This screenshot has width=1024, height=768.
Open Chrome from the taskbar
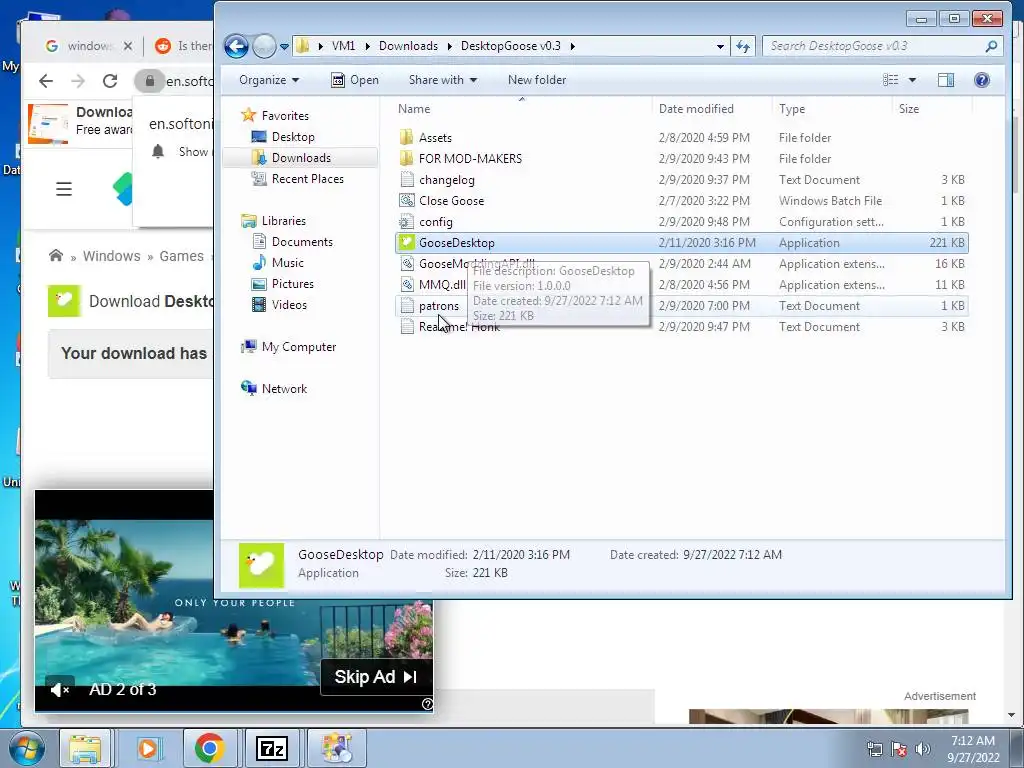(x=209, y=748)
